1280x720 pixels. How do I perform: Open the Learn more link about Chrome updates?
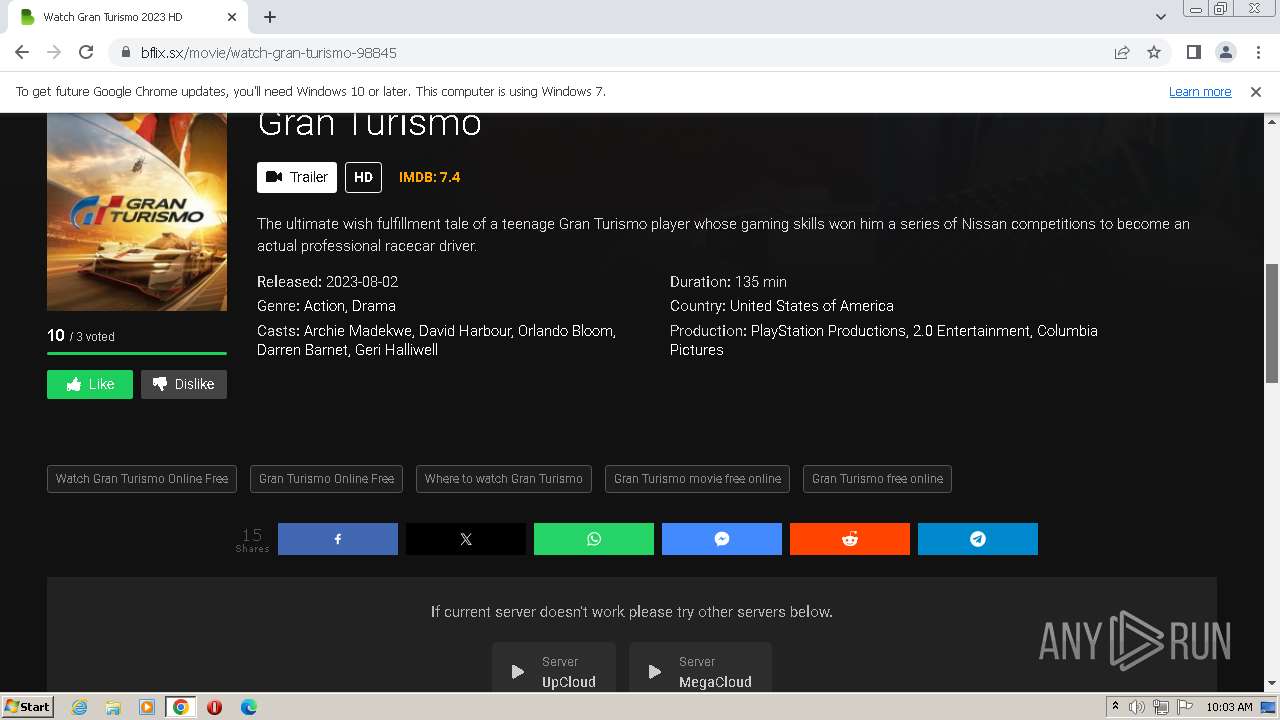tap(1200, 91)
